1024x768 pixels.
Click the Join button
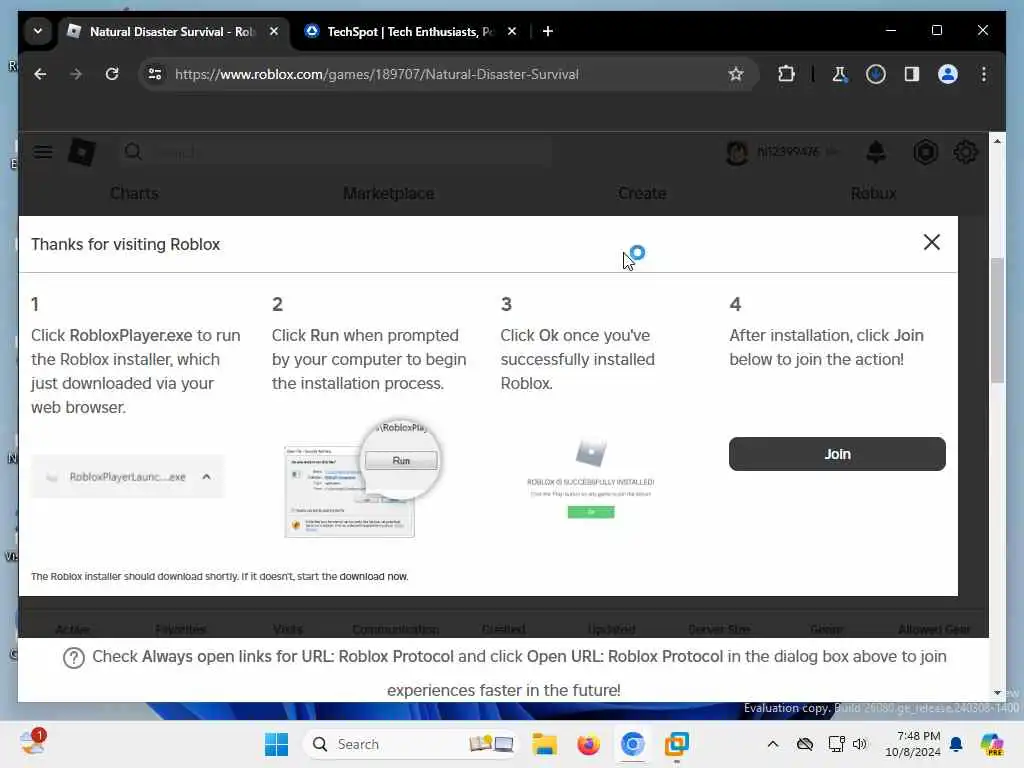click(x=837, y=454)
